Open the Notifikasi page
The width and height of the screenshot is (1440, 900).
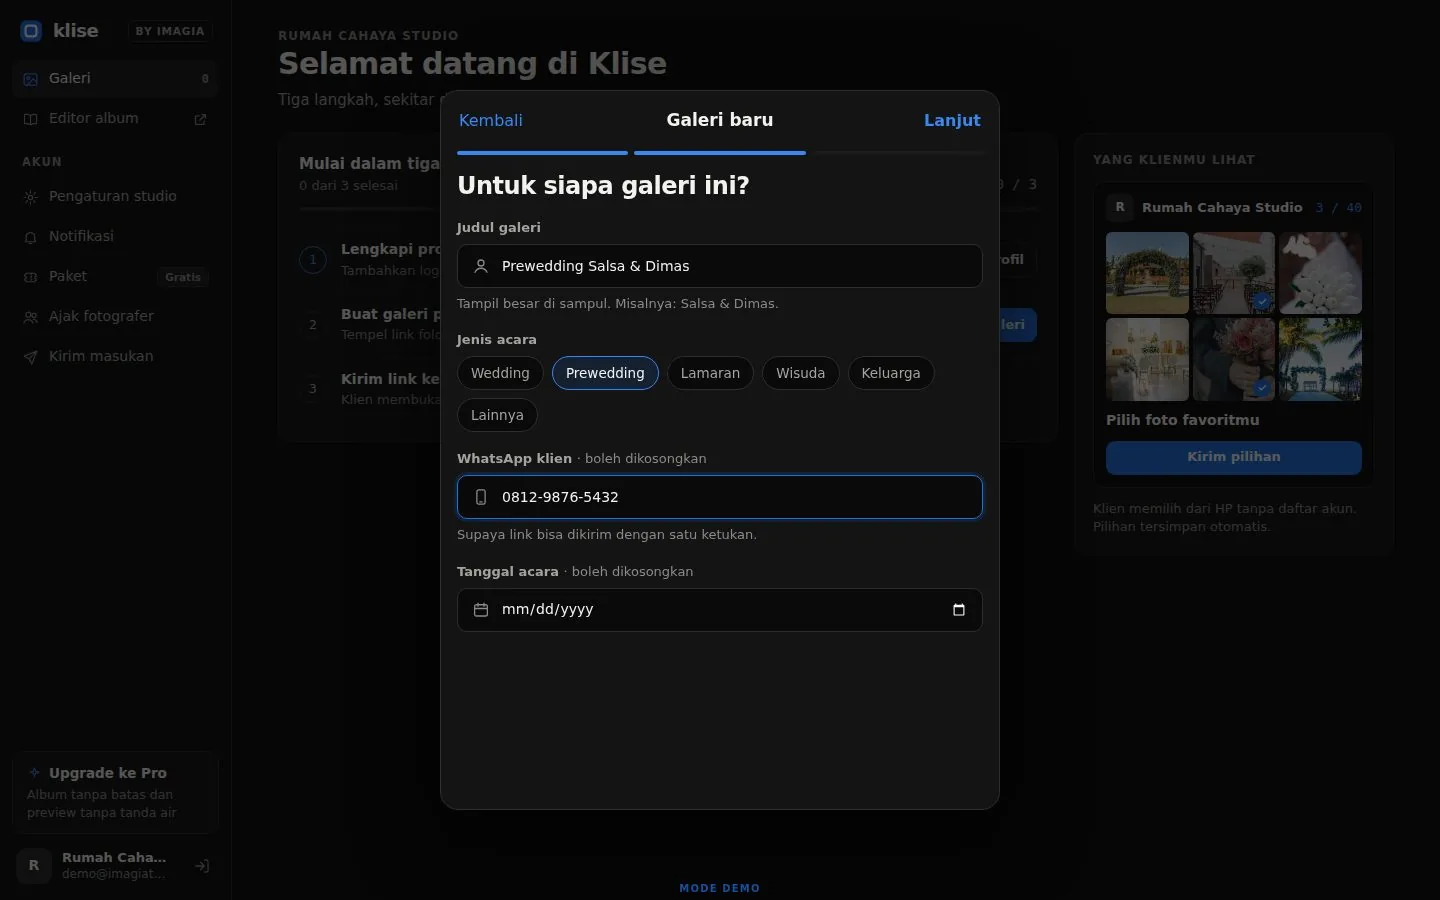(116, 236)
